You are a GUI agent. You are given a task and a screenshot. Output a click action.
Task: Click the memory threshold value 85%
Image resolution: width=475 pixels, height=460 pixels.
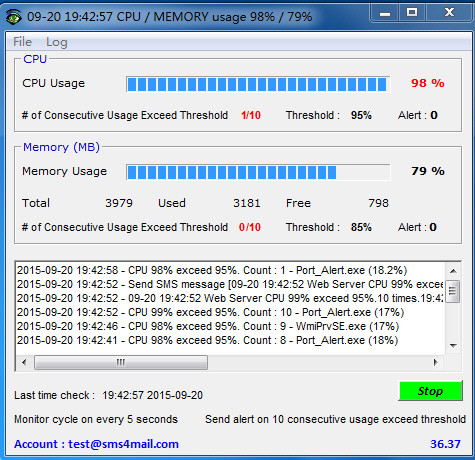pyautogui.click(x=361, y=227)
